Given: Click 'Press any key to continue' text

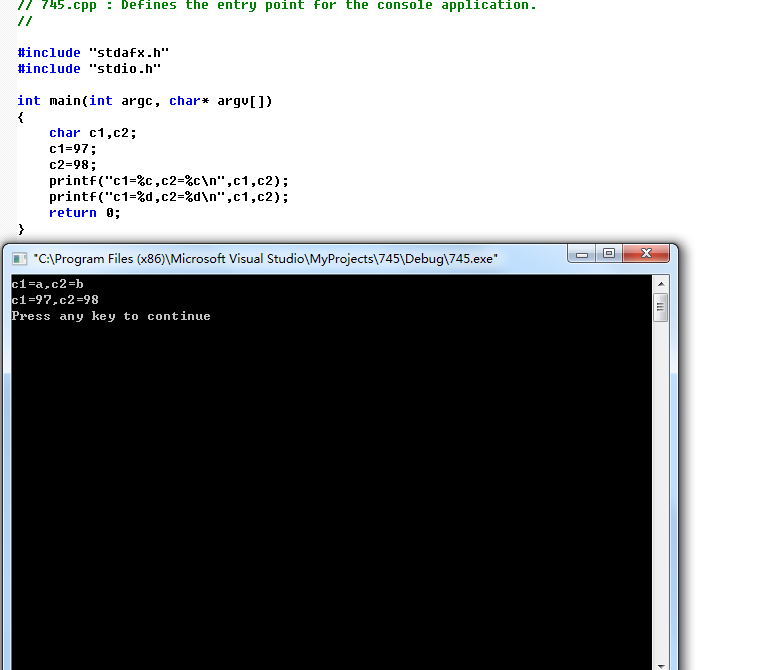Looking at the screenshot, I should [x=111, y=316].
